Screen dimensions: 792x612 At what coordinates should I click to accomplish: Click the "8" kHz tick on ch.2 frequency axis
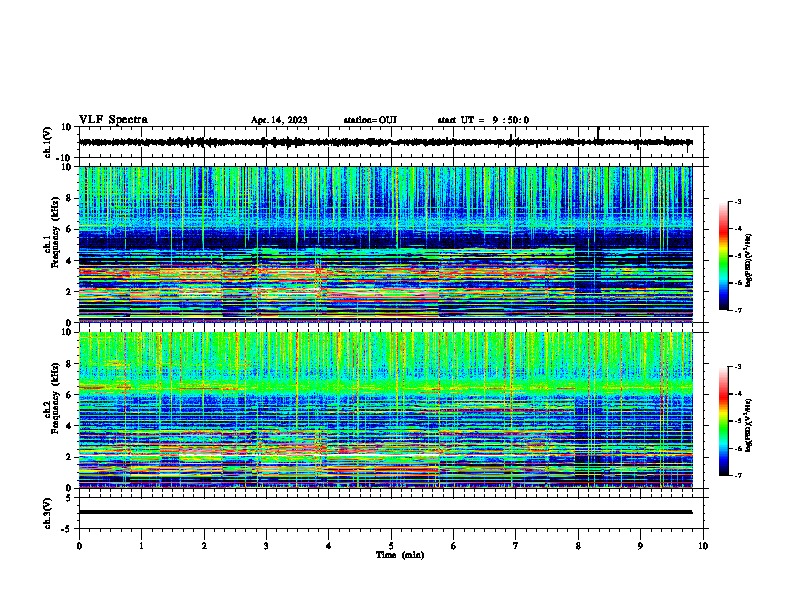[x=69, y=364]
